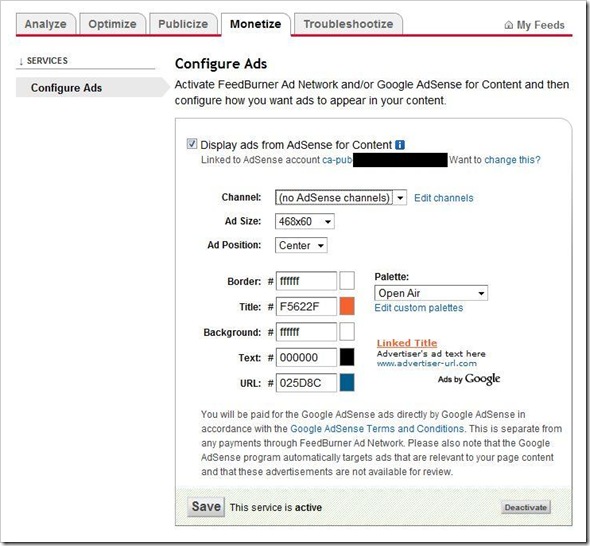Click the URL color hex field
590x546 pixels.
[306, 383]
